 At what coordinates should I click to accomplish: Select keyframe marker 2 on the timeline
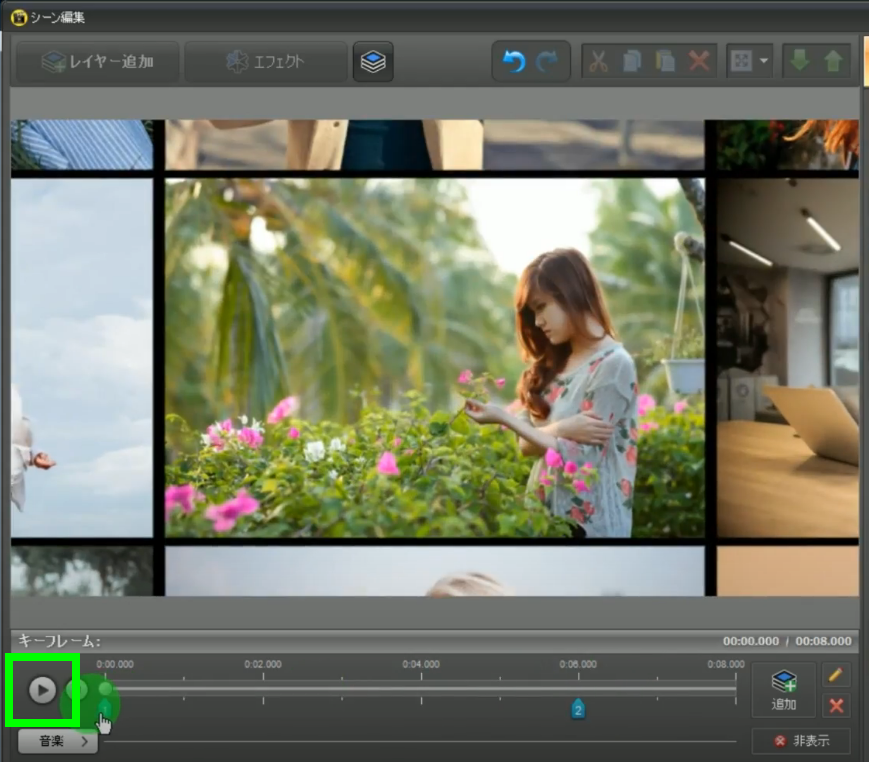pyautogui.click(x=578, y=709)
